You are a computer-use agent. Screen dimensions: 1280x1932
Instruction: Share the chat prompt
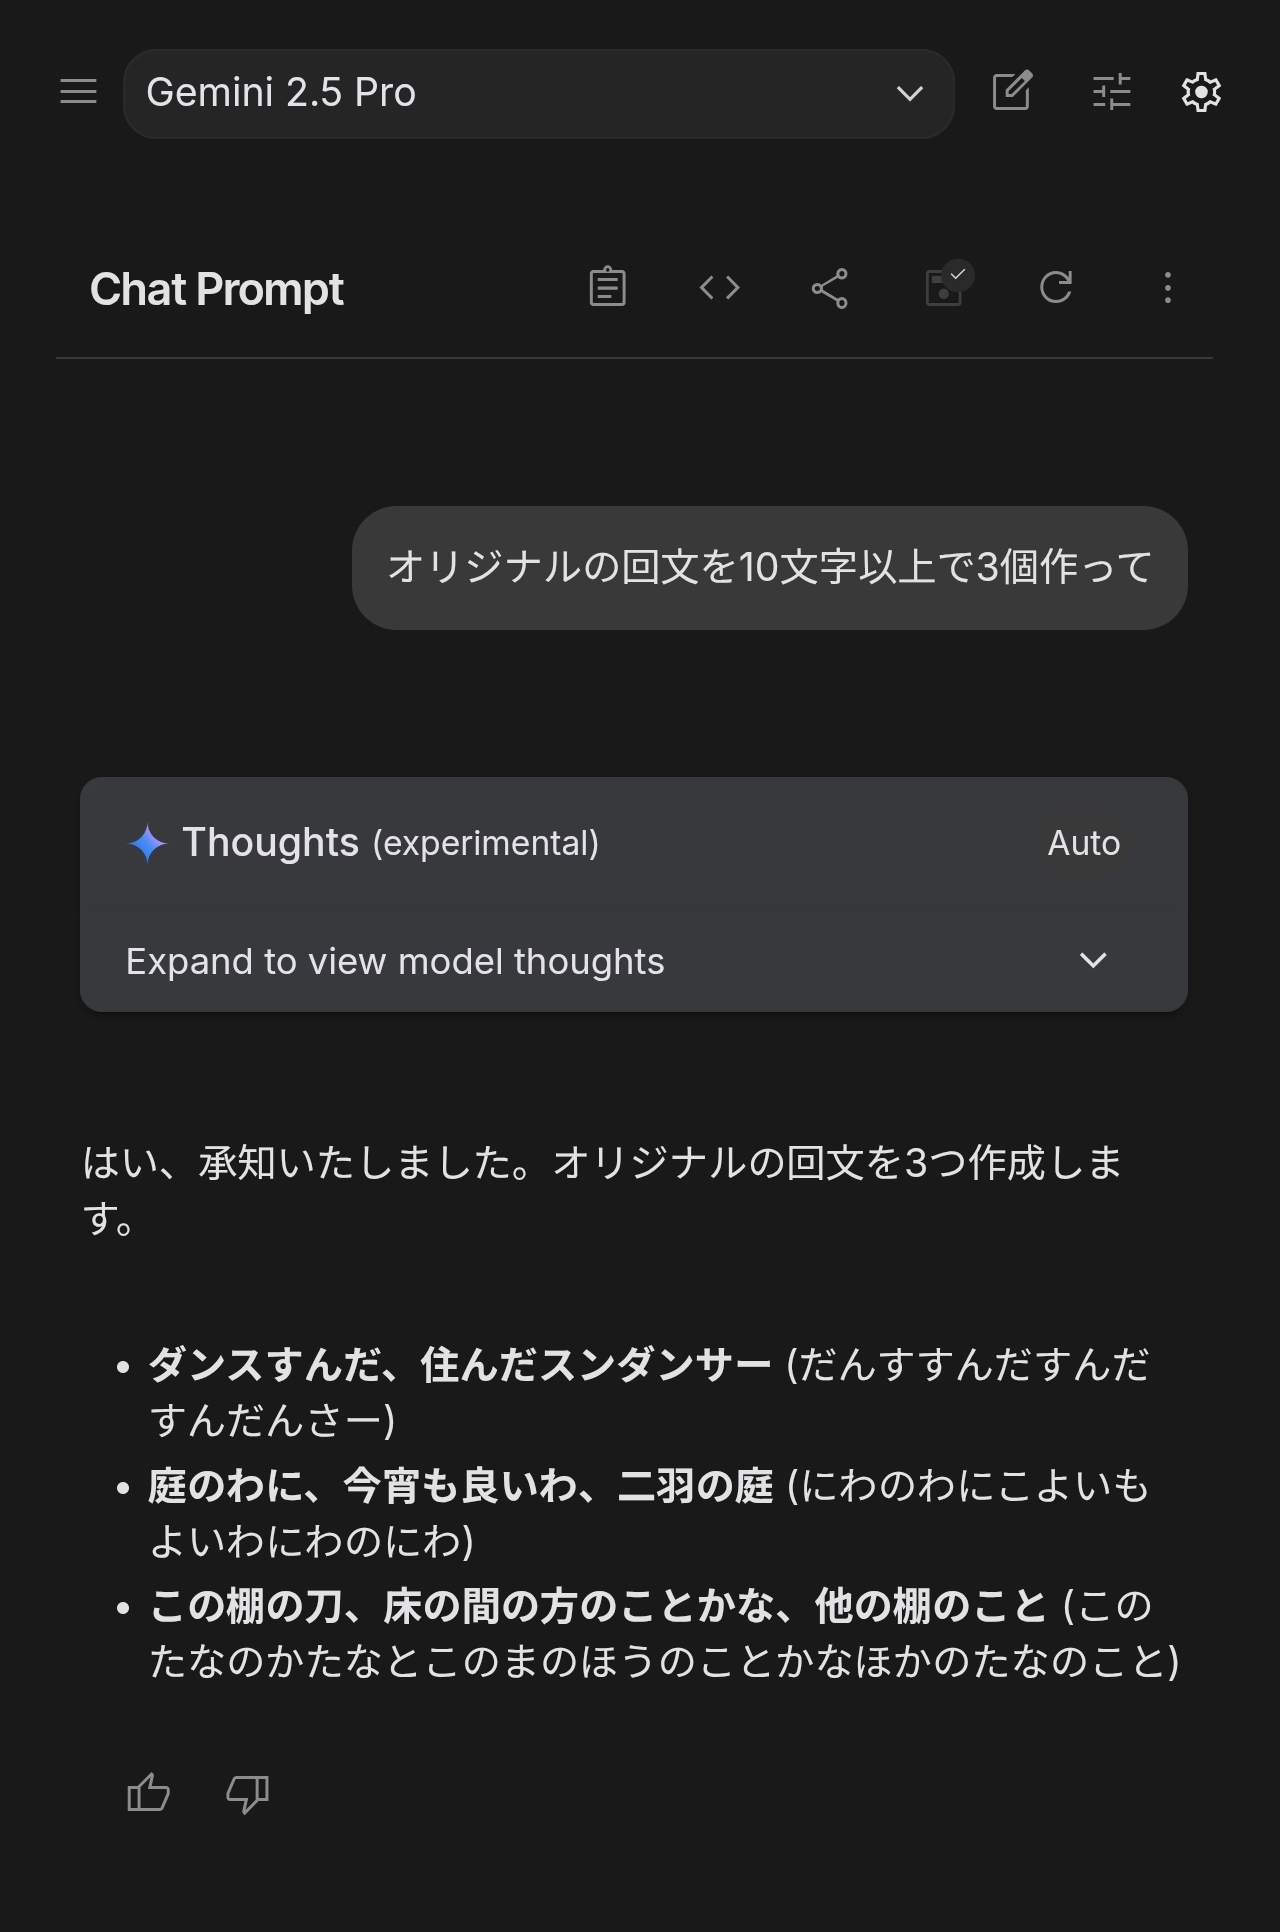tap(830, 288)
